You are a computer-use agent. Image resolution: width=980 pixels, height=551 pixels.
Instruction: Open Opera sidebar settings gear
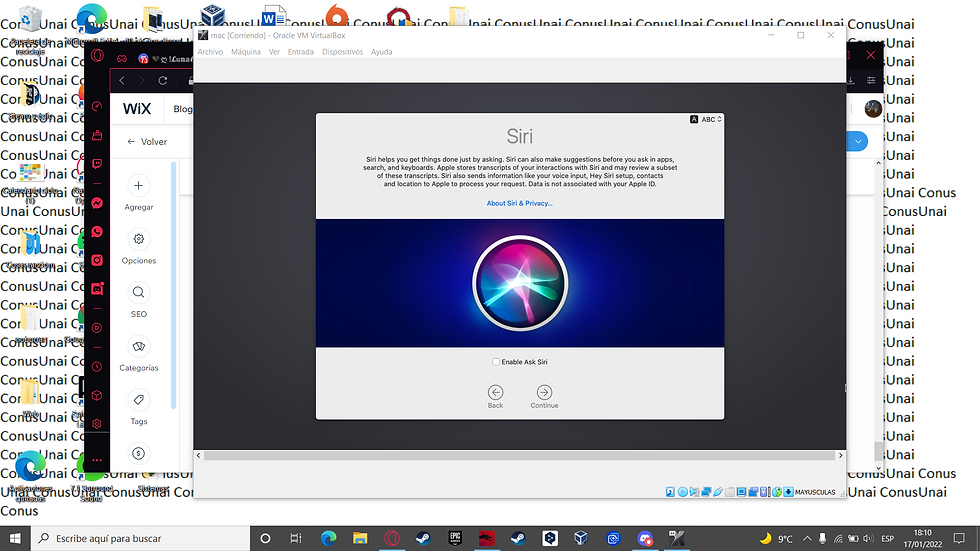tap(97, 424)
